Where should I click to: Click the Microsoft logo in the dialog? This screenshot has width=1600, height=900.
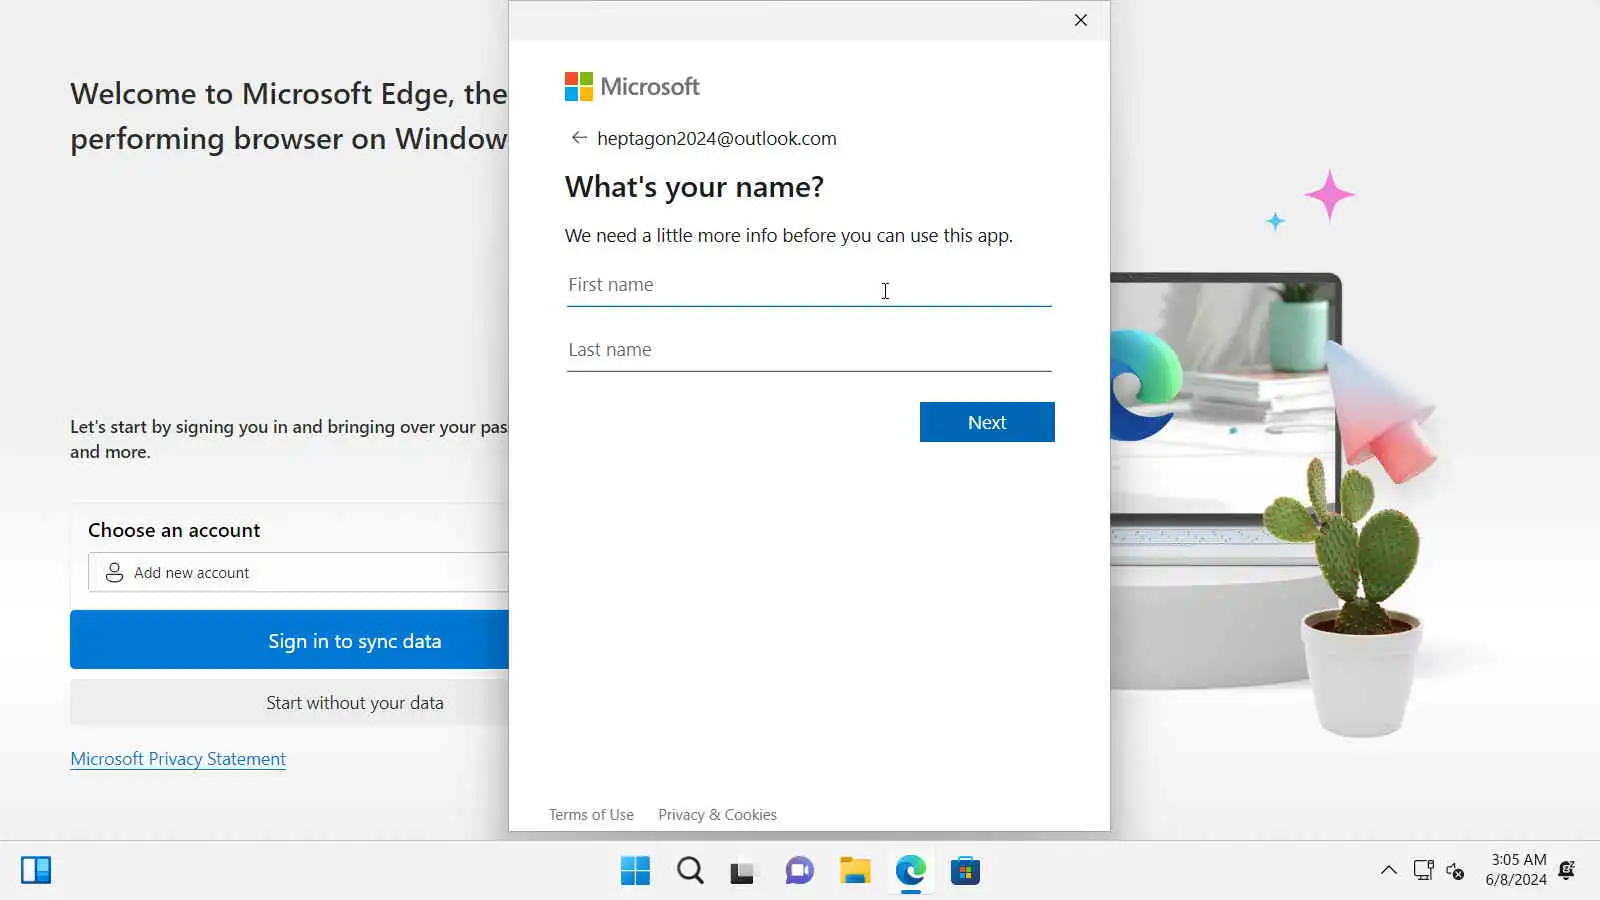click(632, 87)
